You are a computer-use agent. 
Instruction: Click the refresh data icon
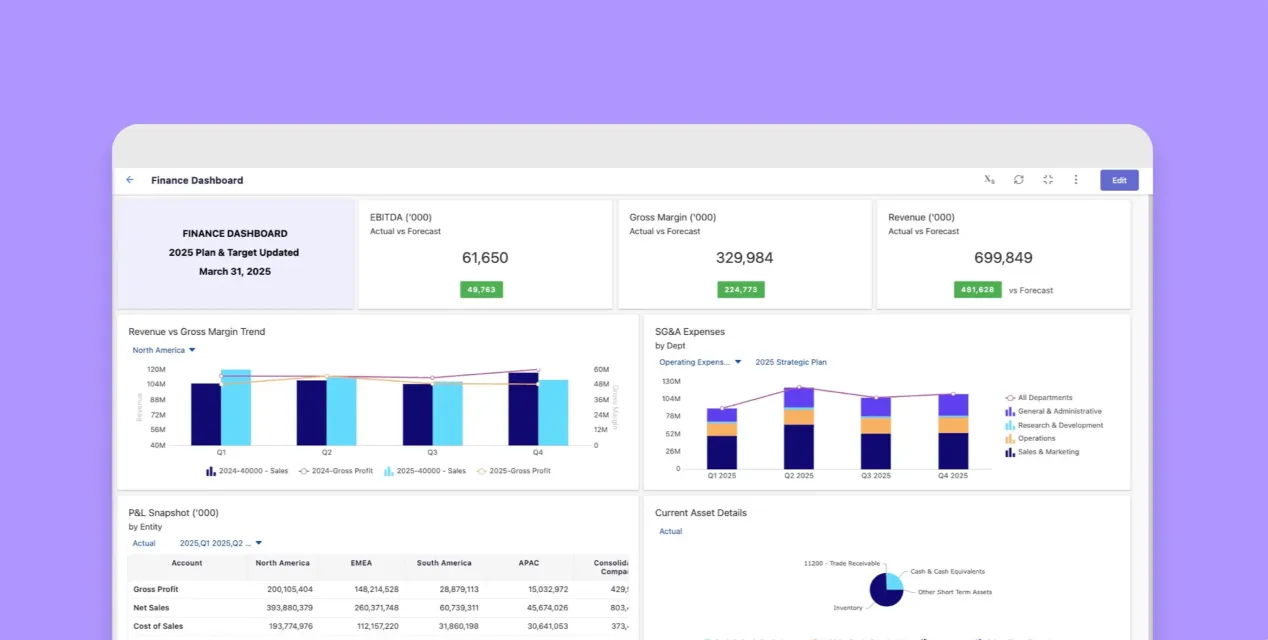1018,179
